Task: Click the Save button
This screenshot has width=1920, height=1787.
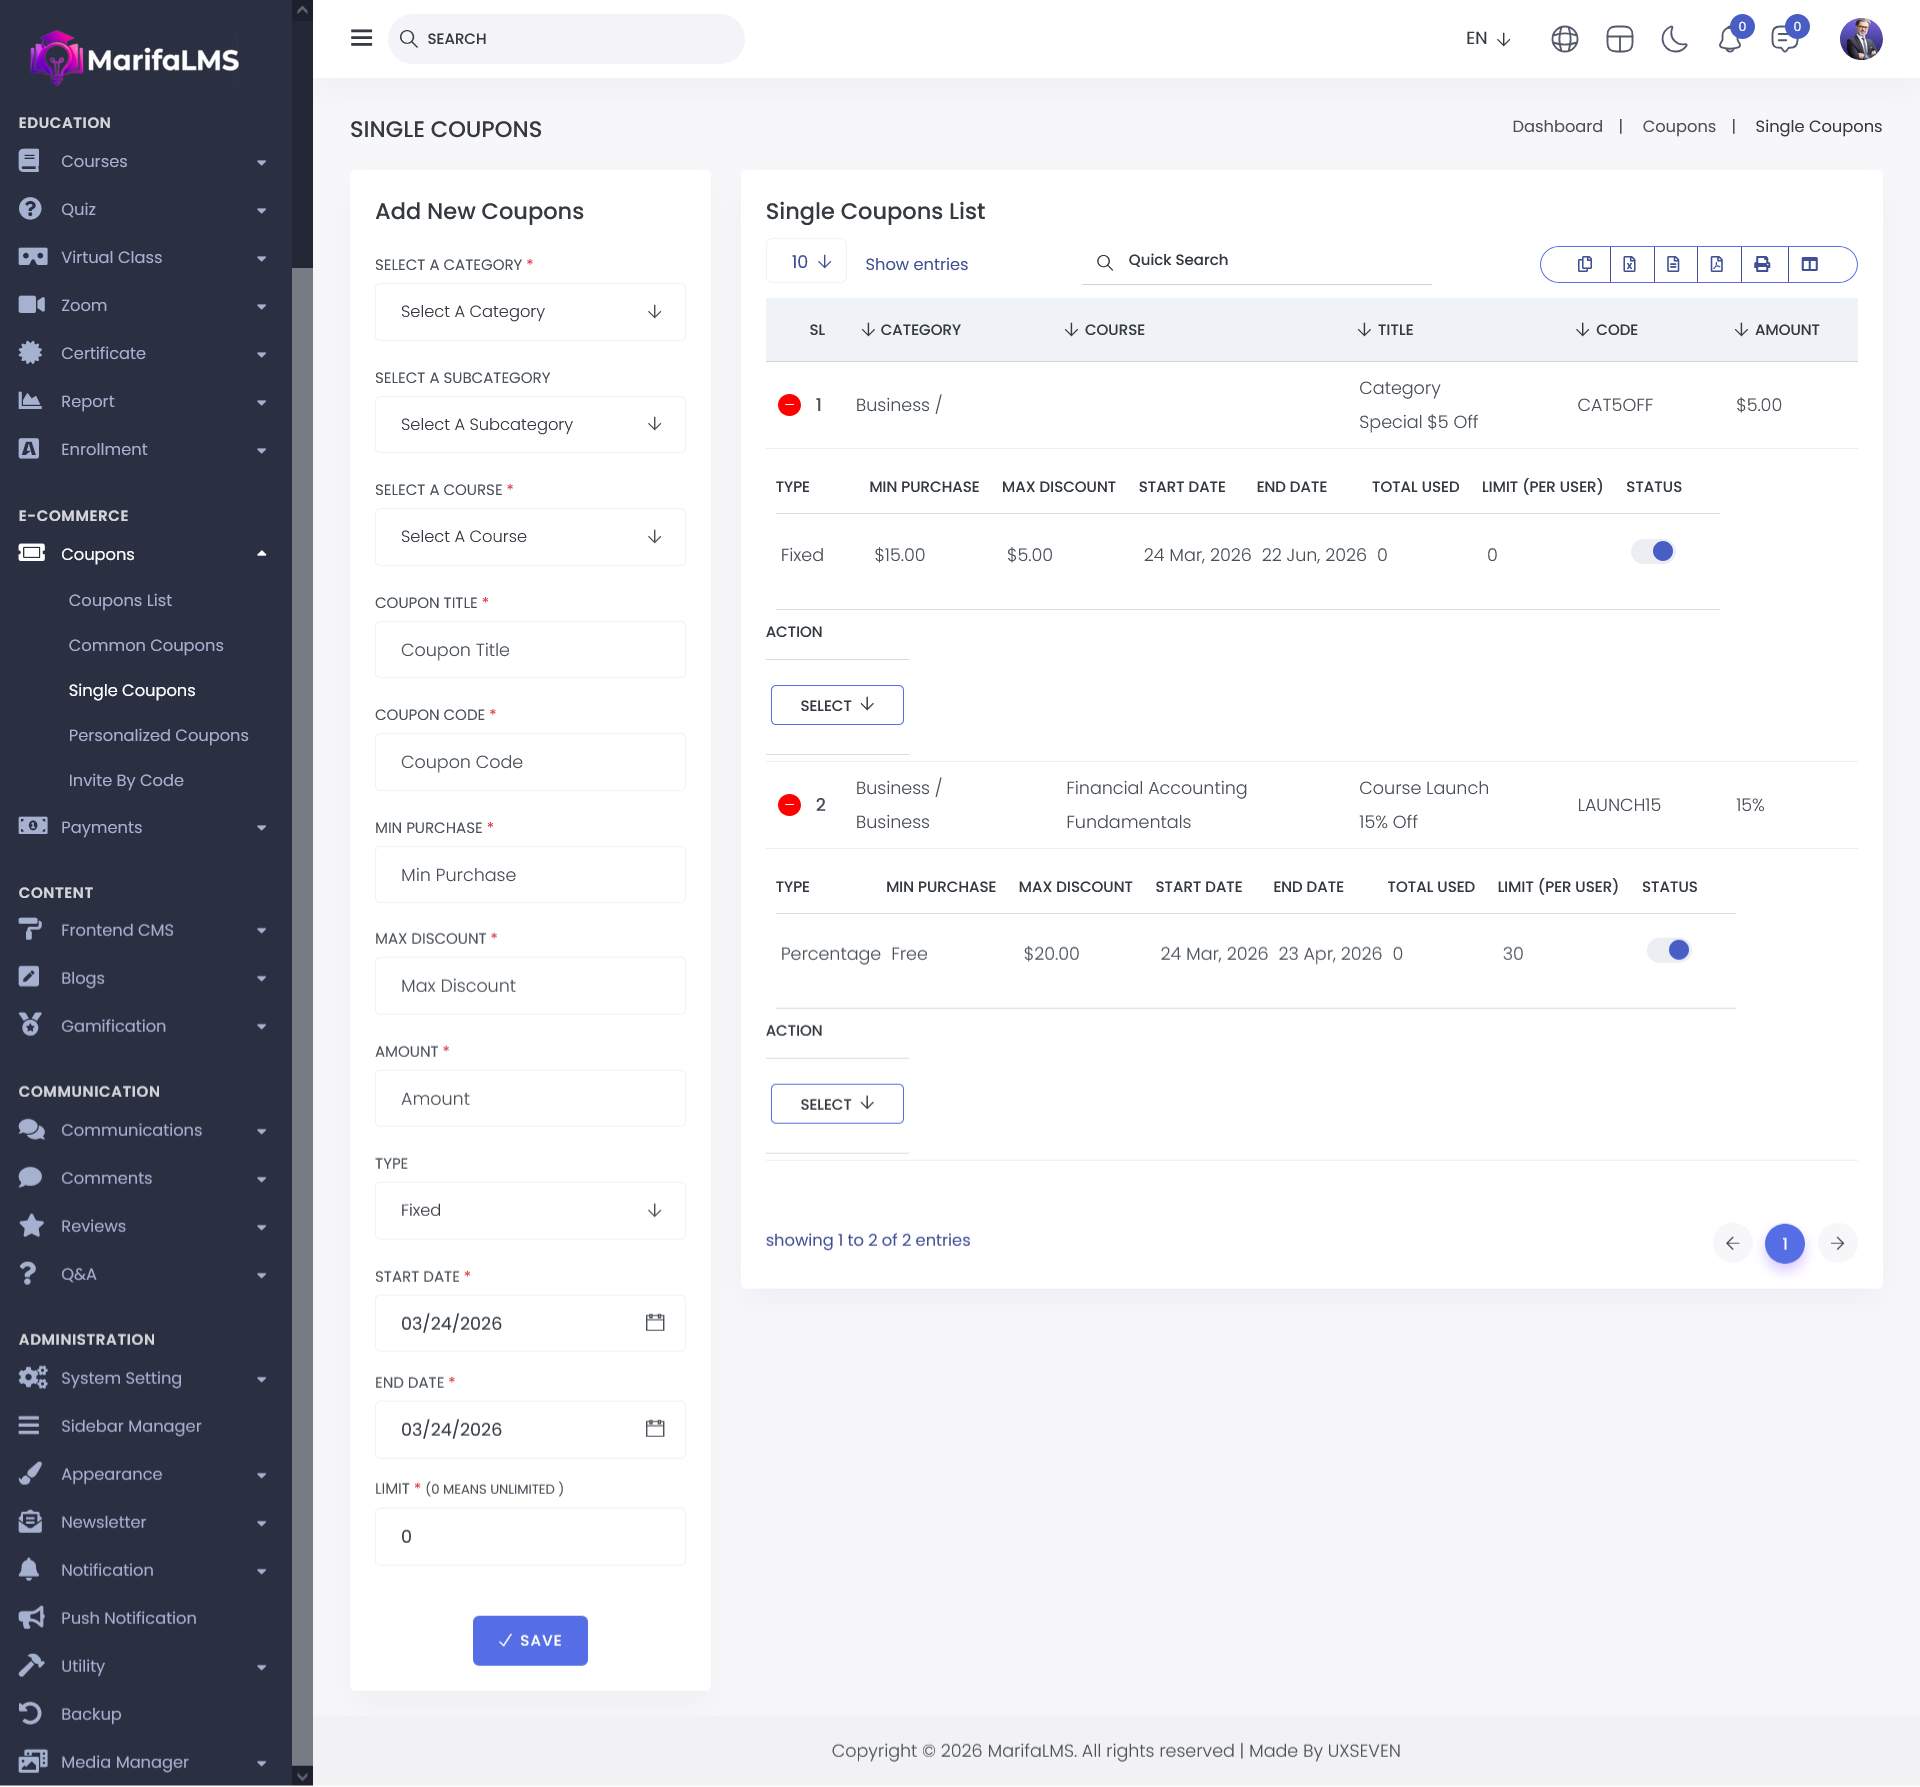Action: (530, 1640)
